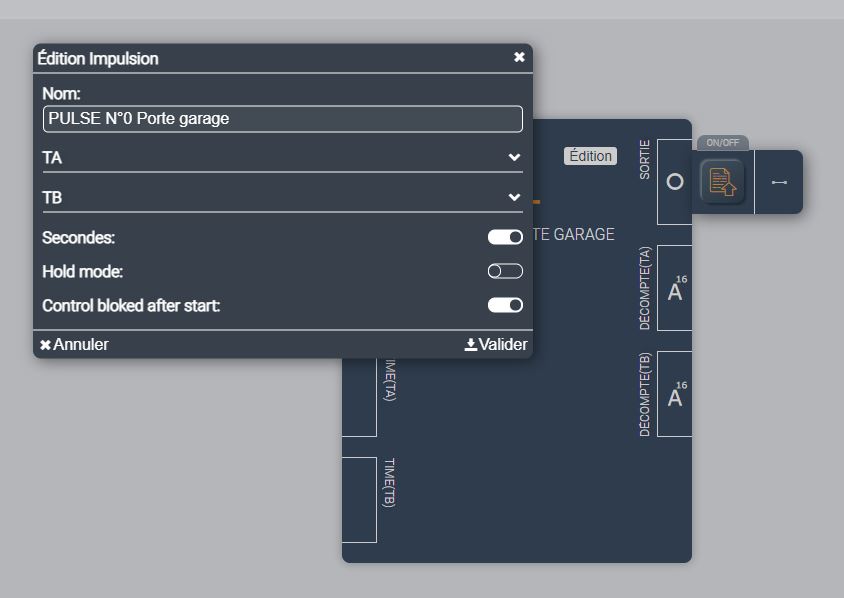Click Annuler to cancel editing

[74, 344]
